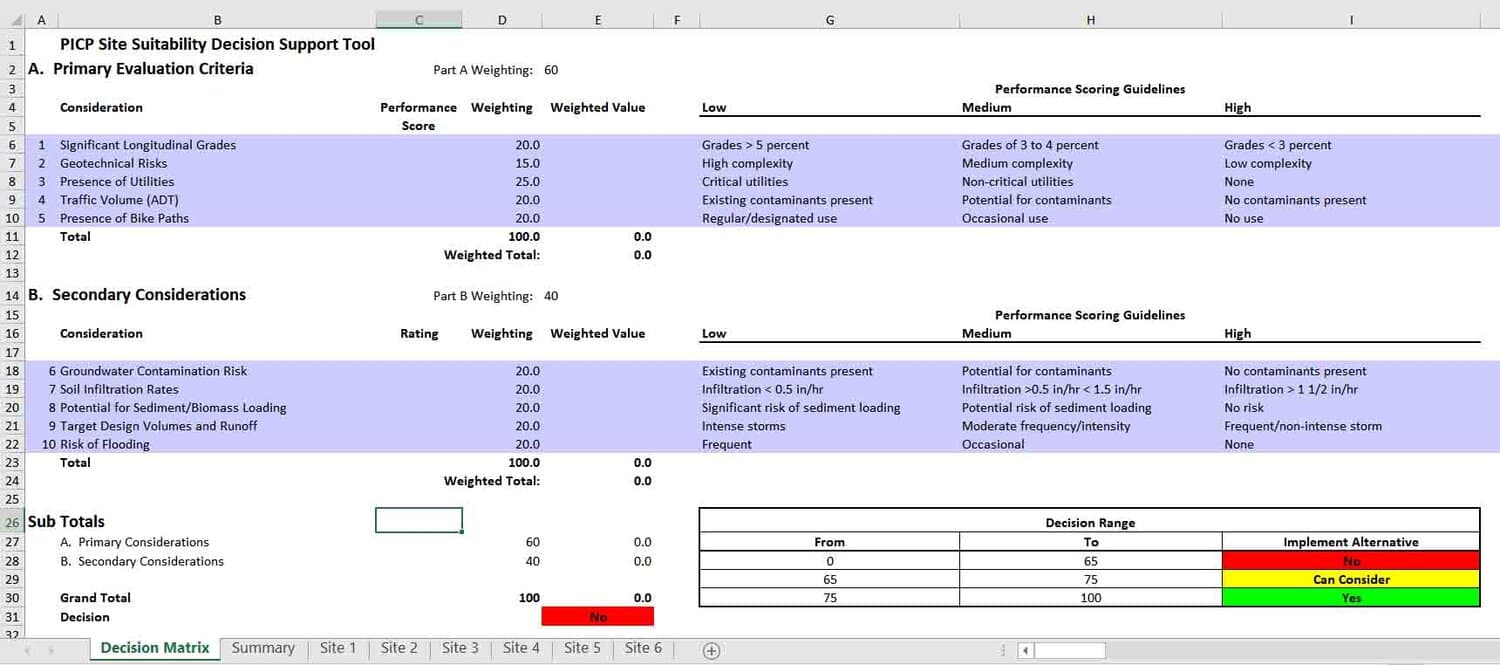The width and height of the screenshot is (1500, 665).
Task: Click the select-all corner triangle
Action: pos(15,20)
